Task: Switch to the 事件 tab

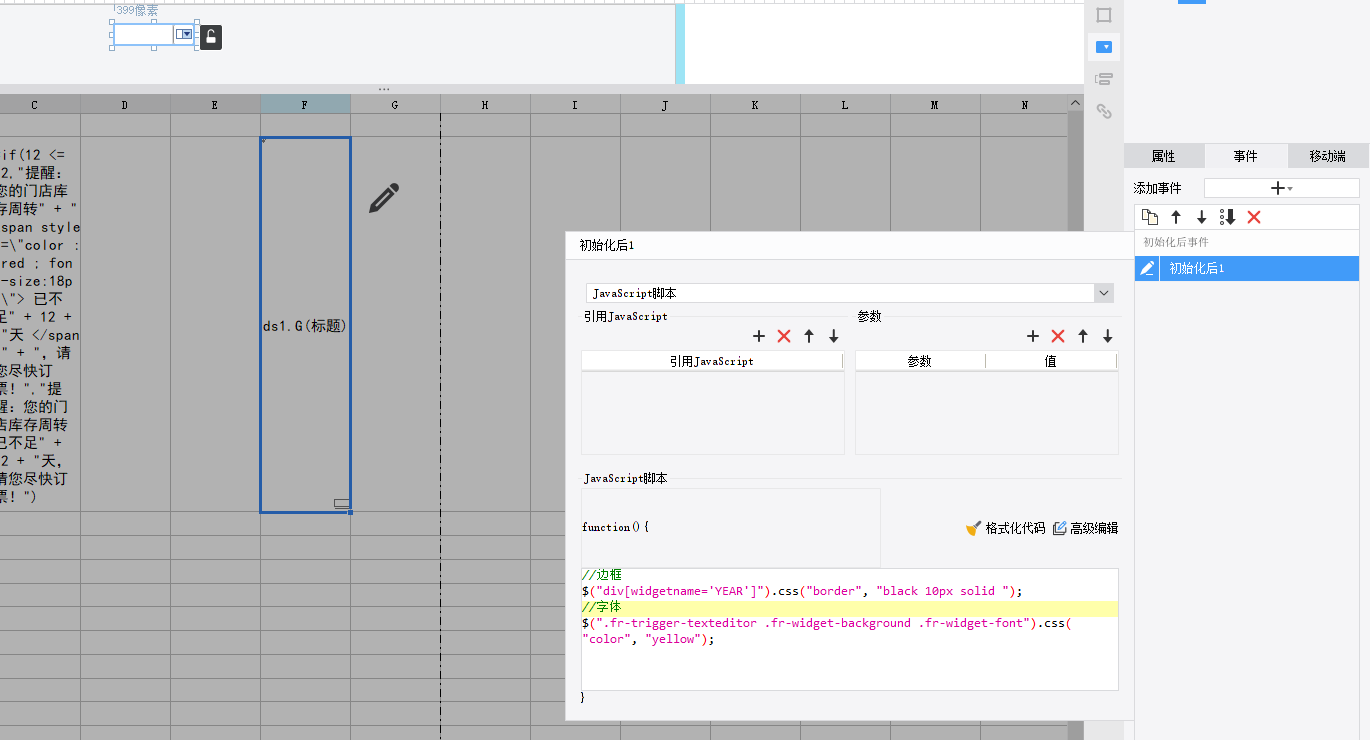Action: [x=1245, y=156]
